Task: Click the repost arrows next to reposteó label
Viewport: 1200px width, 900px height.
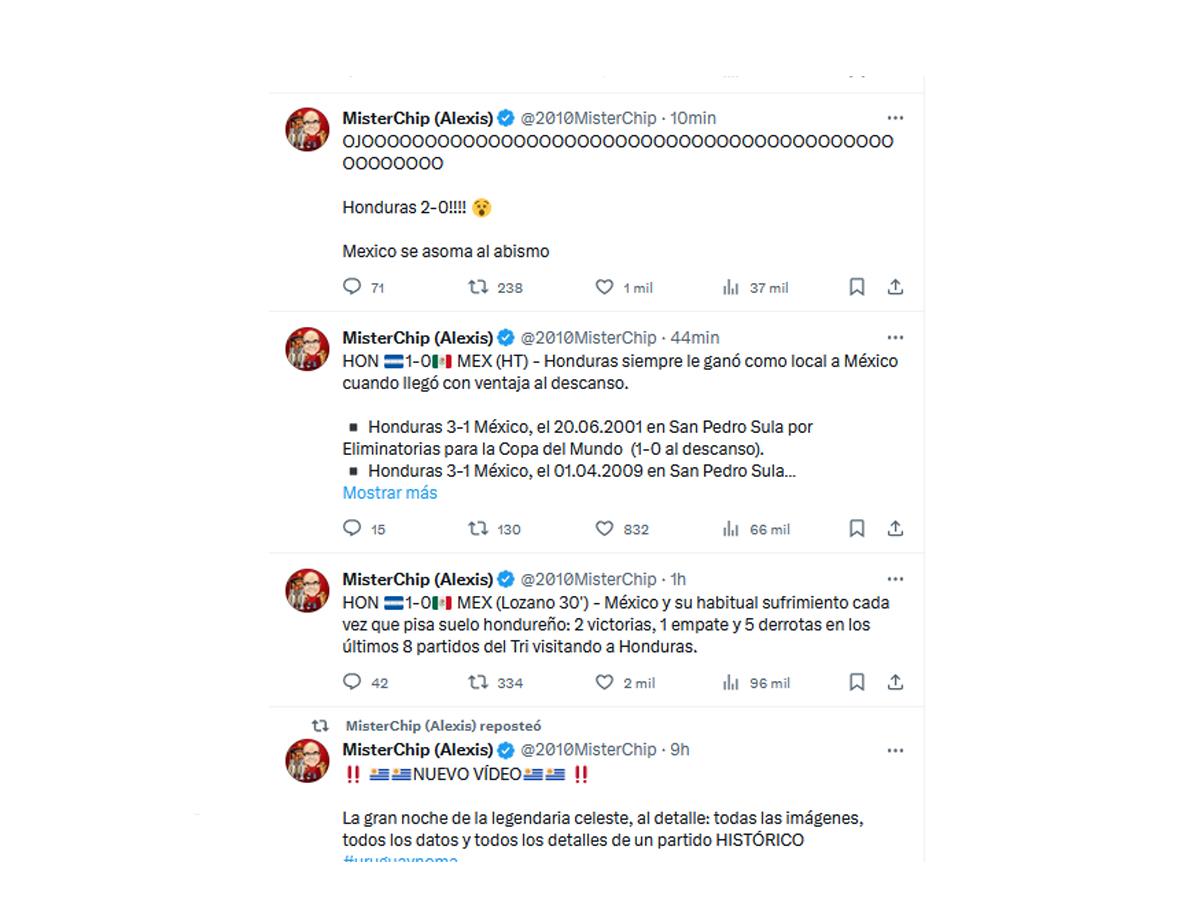Action: [x=320, y=727]
